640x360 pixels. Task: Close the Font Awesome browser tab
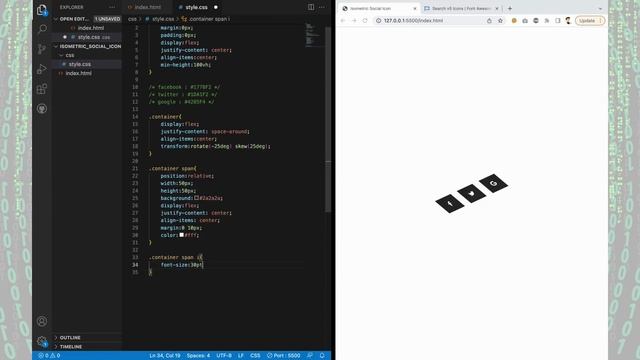(497, 8)
